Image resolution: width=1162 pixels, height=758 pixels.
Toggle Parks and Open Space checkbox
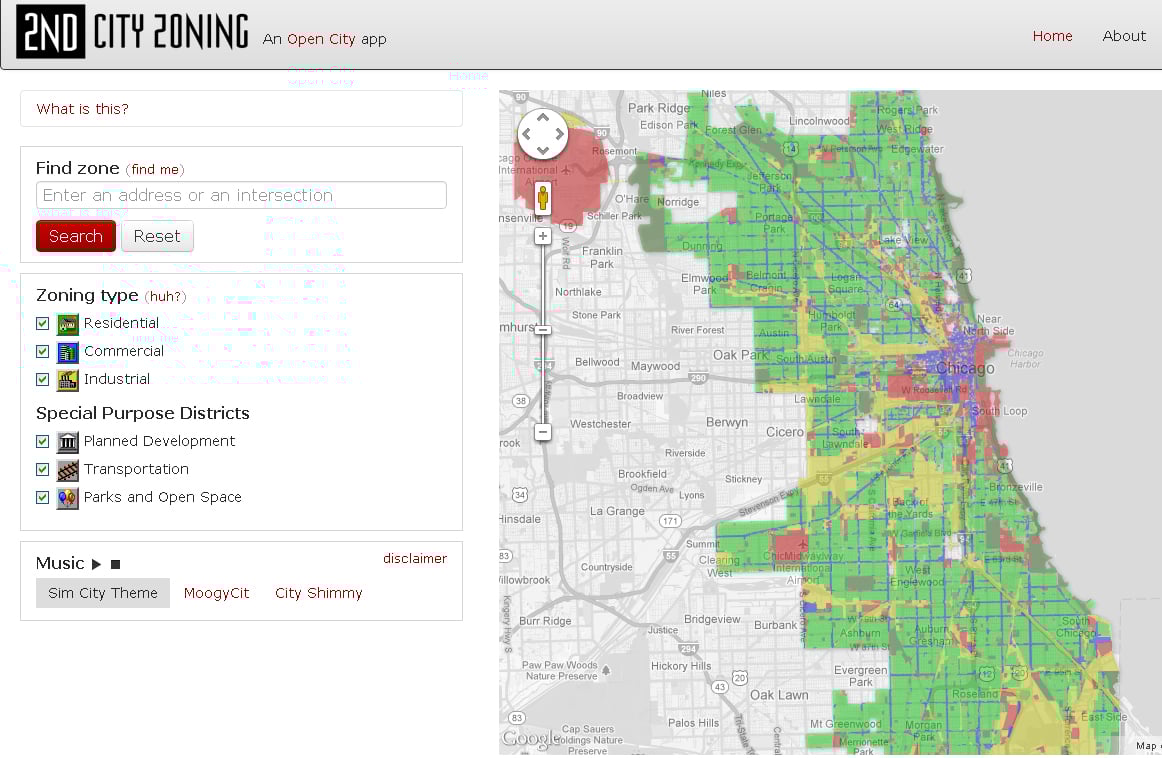[x=43, y=498]
